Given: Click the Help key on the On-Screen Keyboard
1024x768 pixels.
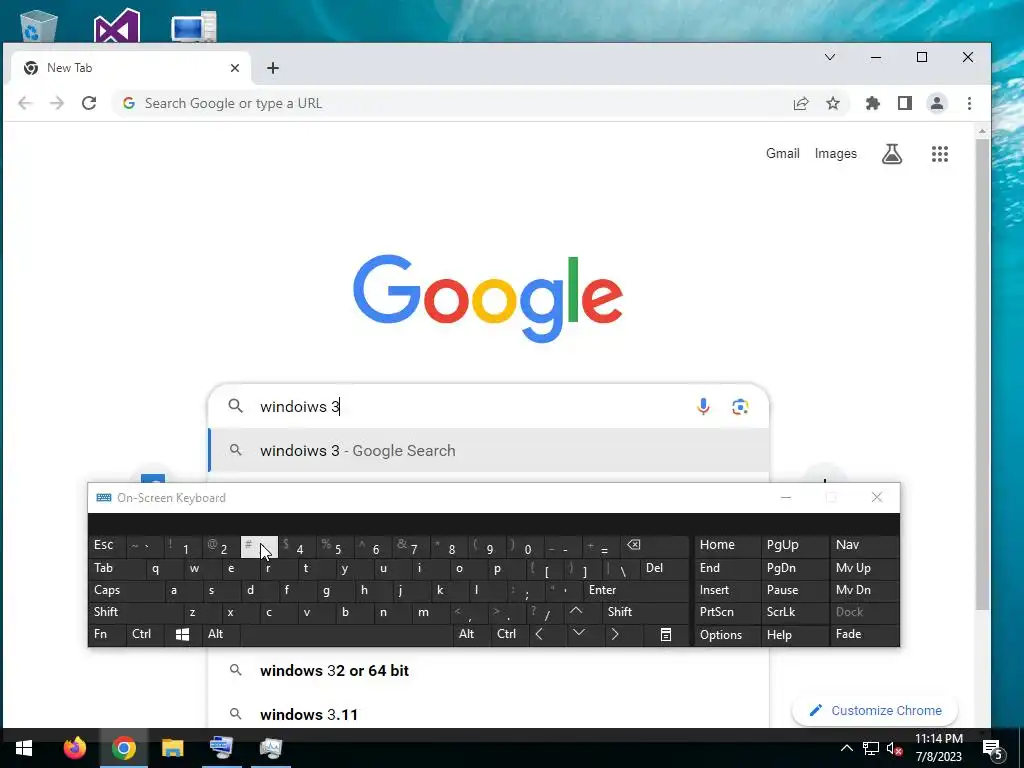Looking at the screenshot, I should coord(794,634).
